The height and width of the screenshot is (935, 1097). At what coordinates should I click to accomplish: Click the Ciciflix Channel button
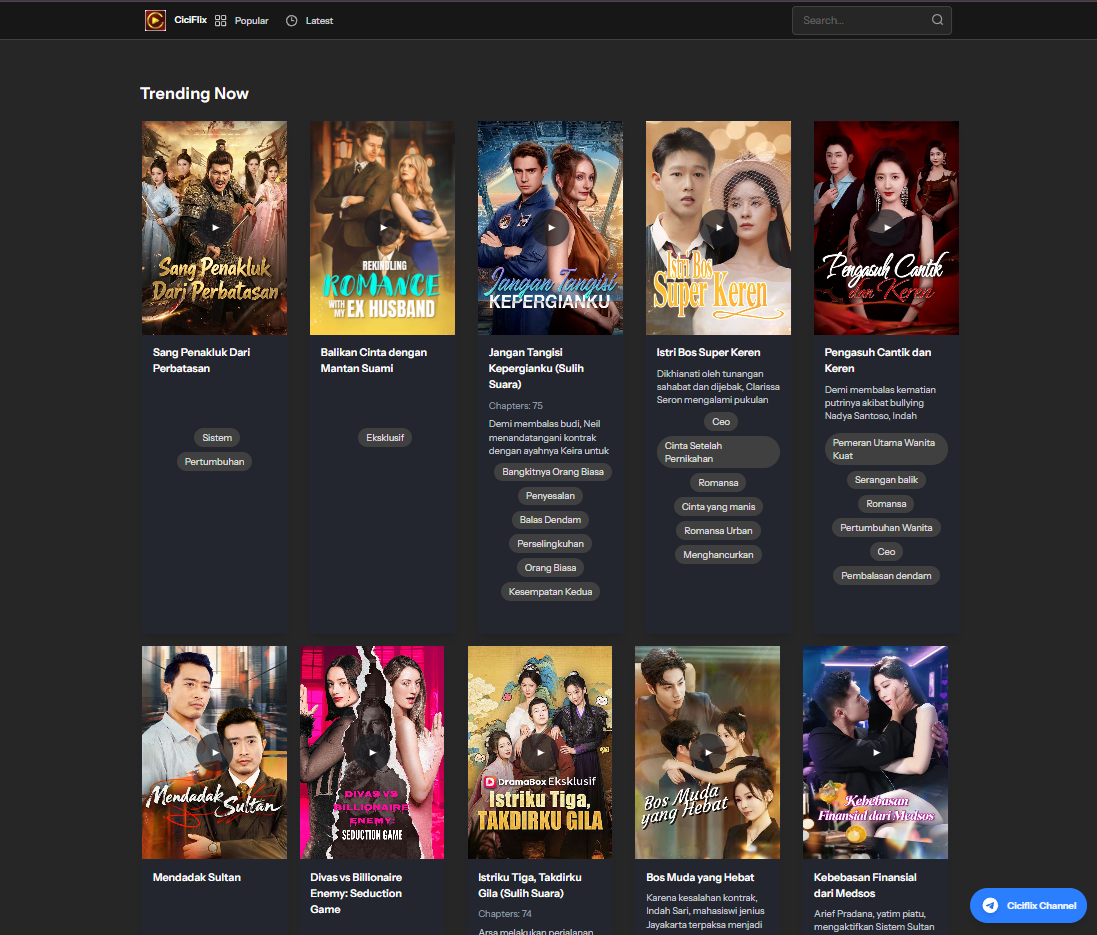tap(1028, 905)
